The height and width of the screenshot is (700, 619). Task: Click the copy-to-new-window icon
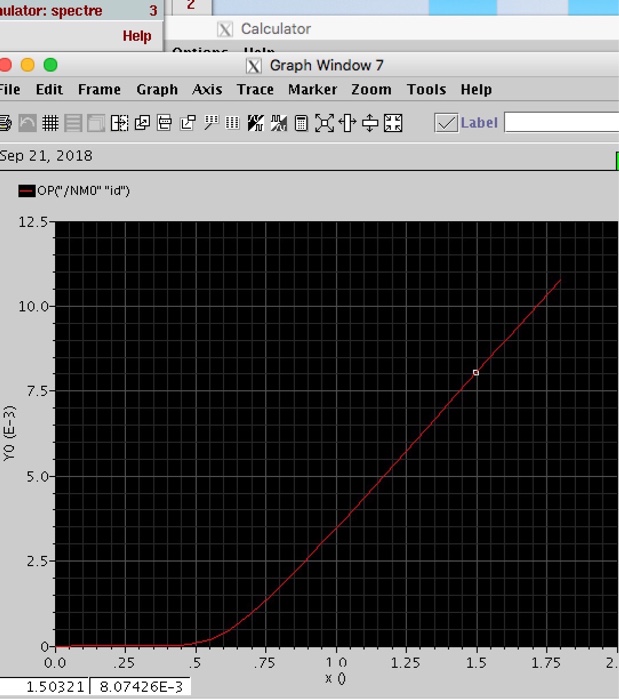click(142, 123)
